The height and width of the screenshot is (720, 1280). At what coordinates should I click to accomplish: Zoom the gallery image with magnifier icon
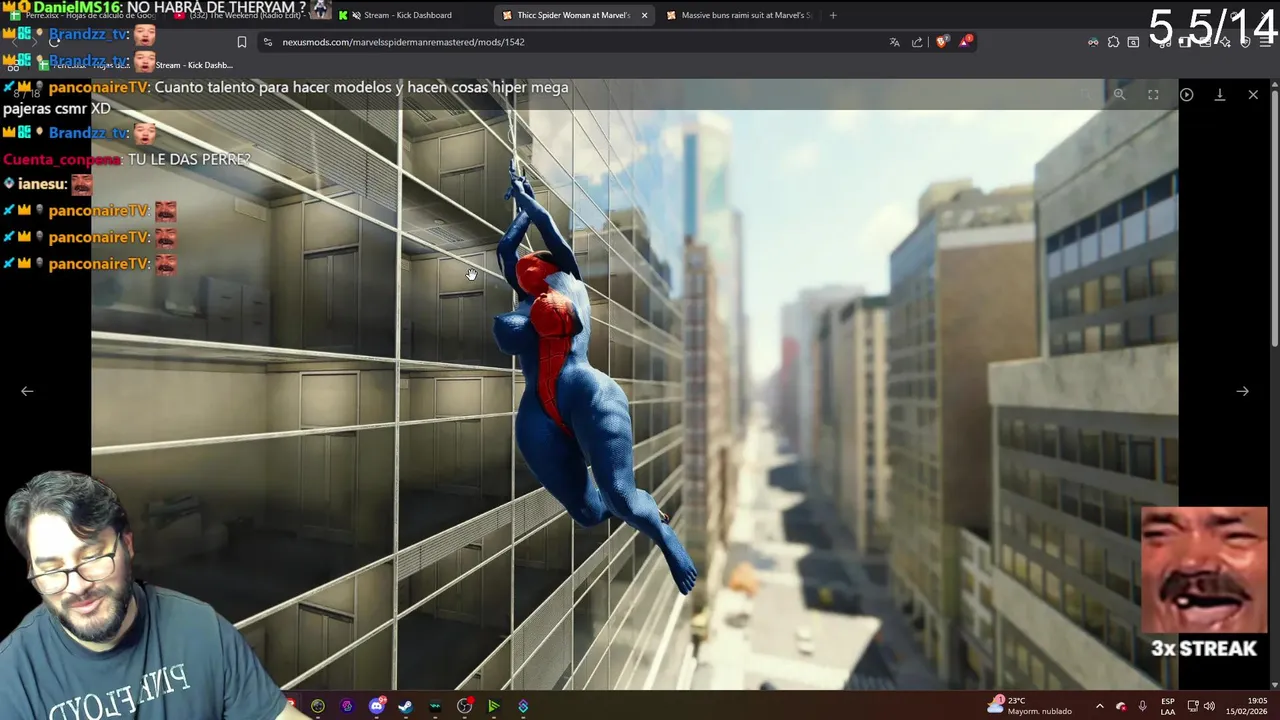(x=1119, y=94)
